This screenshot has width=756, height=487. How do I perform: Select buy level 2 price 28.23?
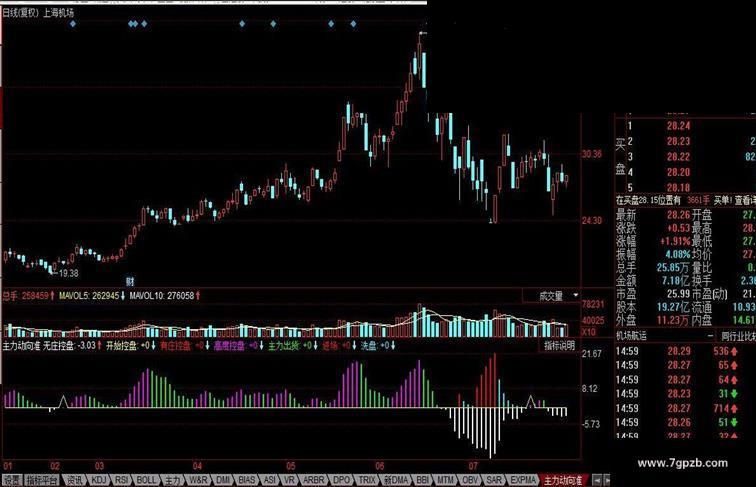[x=678, y=142]
